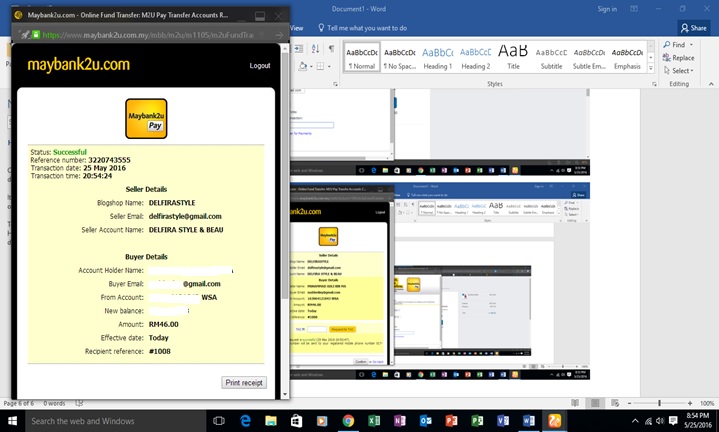Select the amount RM46.00
The image size is (719, 432).
[164, 324]
